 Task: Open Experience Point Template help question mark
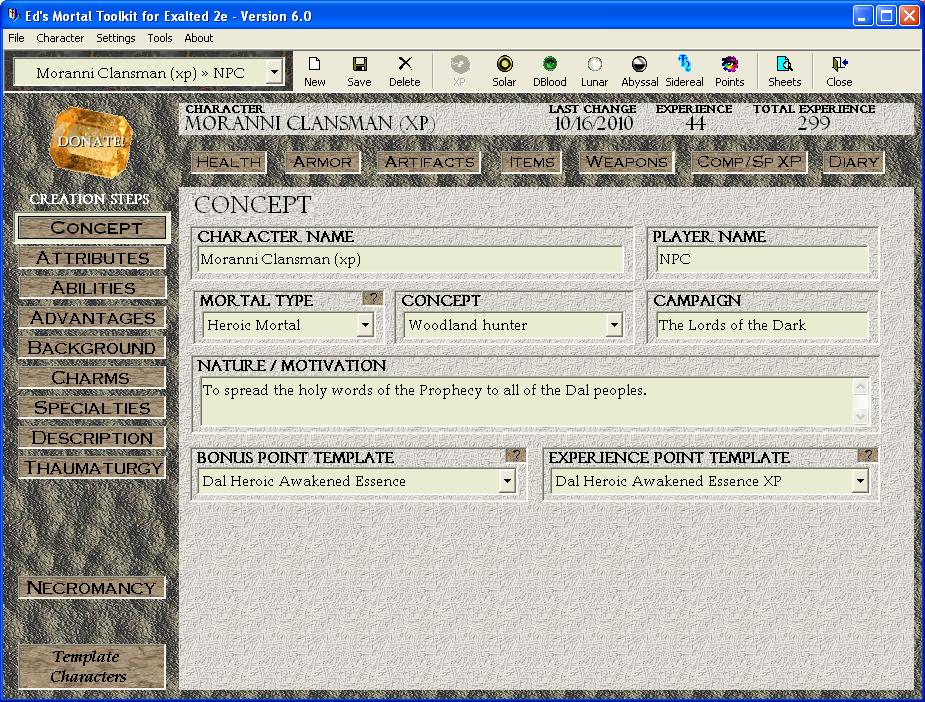click(868, 455)
